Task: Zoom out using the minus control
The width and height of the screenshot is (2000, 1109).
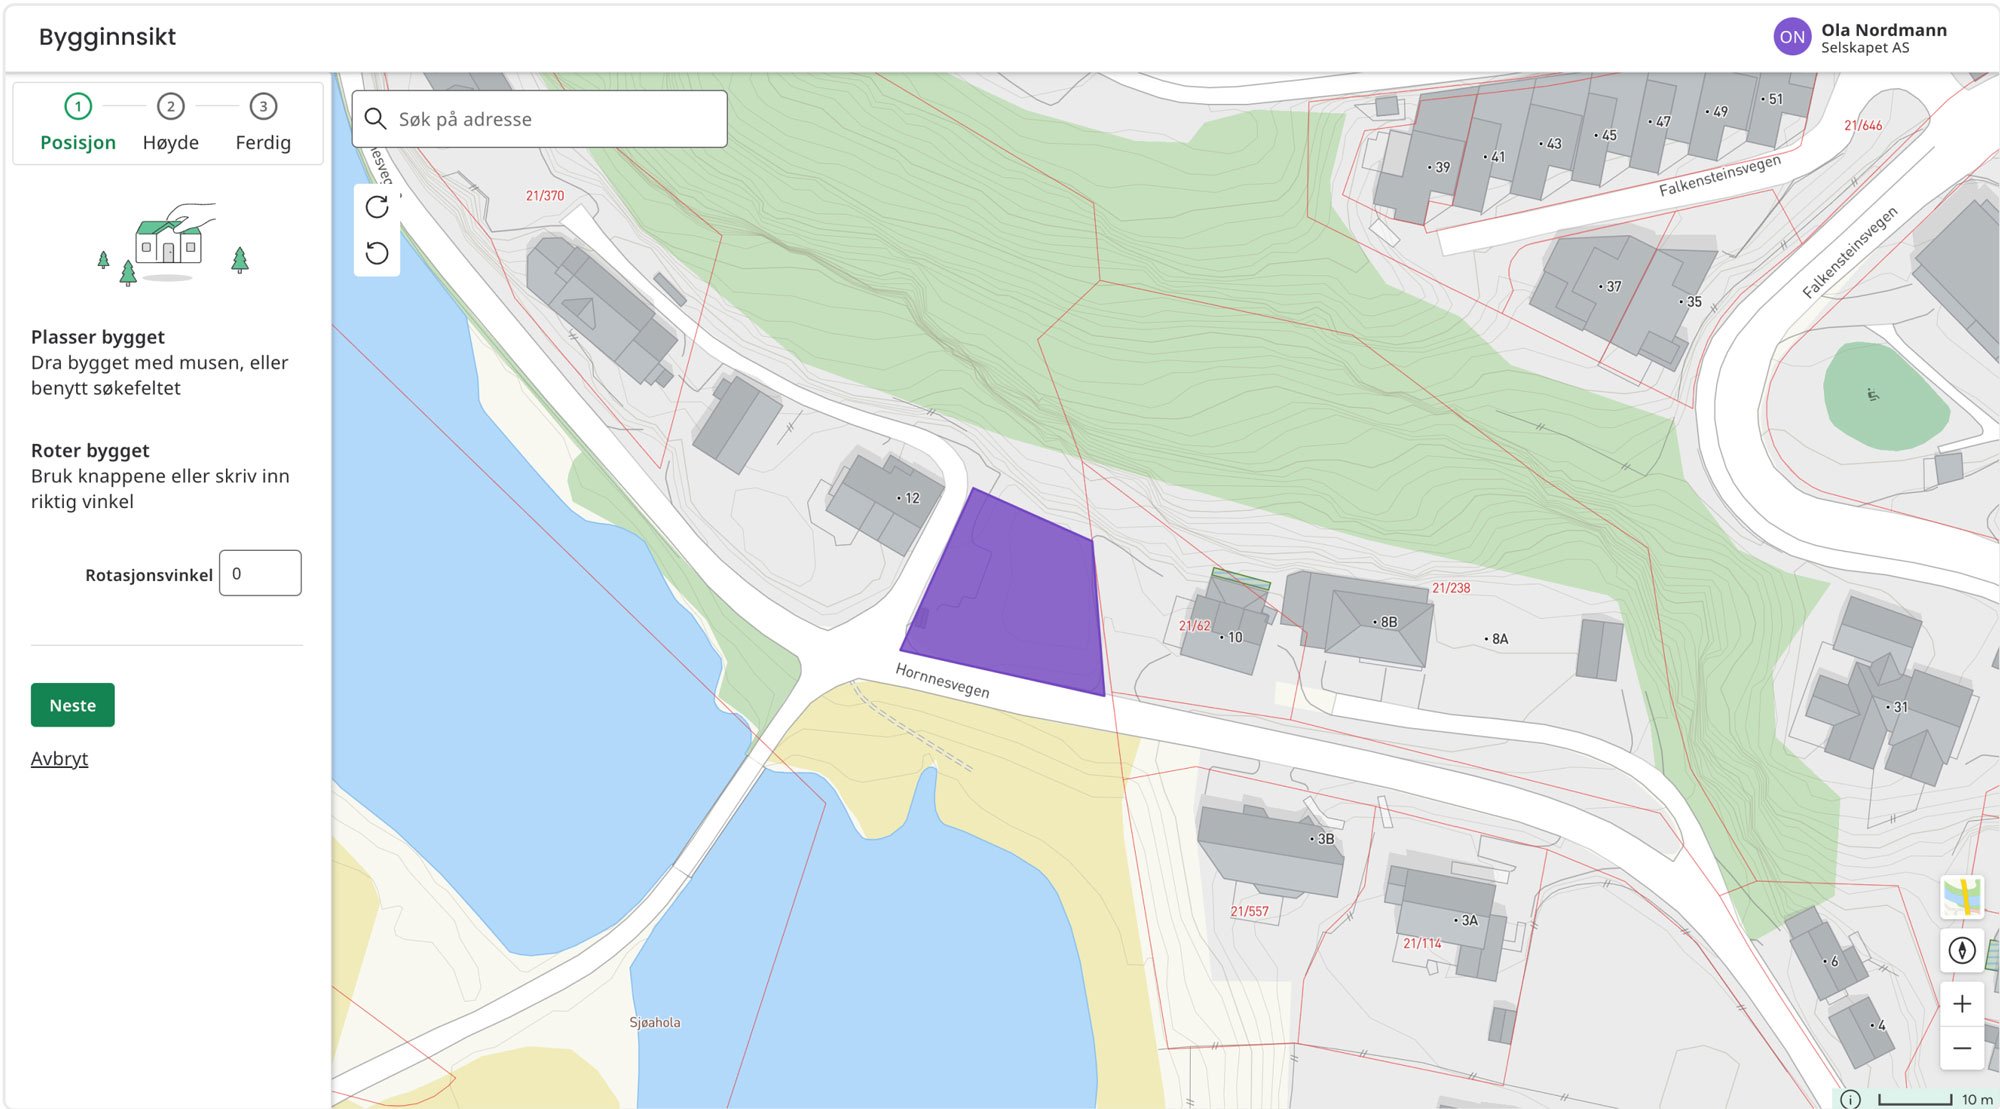Action: pyautogui.click(x=1963, y=1046)
